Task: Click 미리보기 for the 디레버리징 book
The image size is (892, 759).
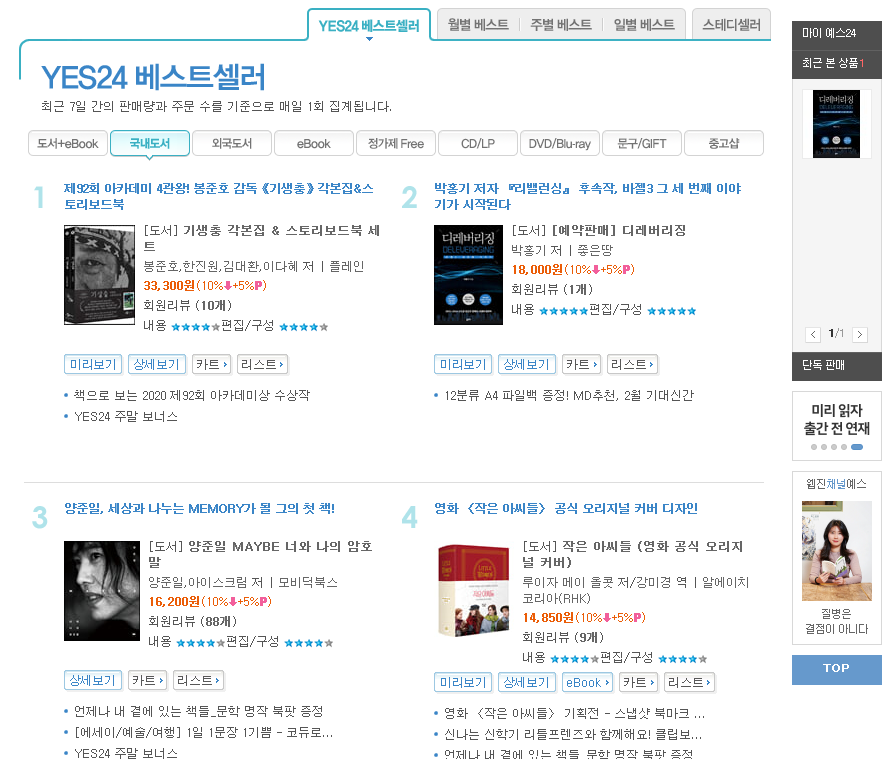Action: tap(463, 364)
